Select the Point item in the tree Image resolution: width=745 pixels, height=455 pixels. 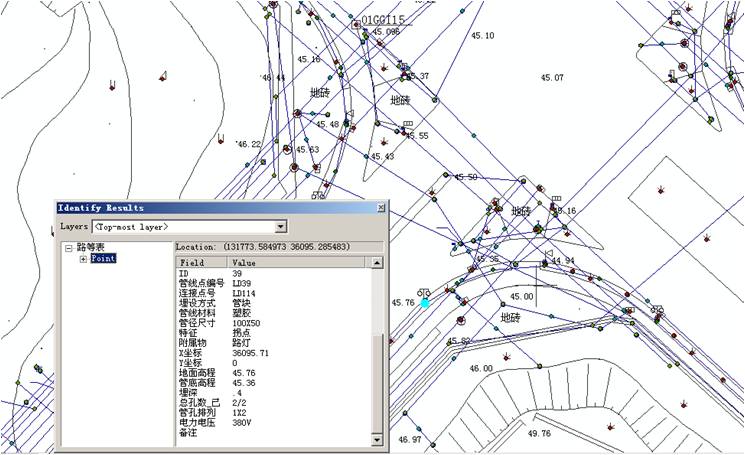(x=103, y=259)
